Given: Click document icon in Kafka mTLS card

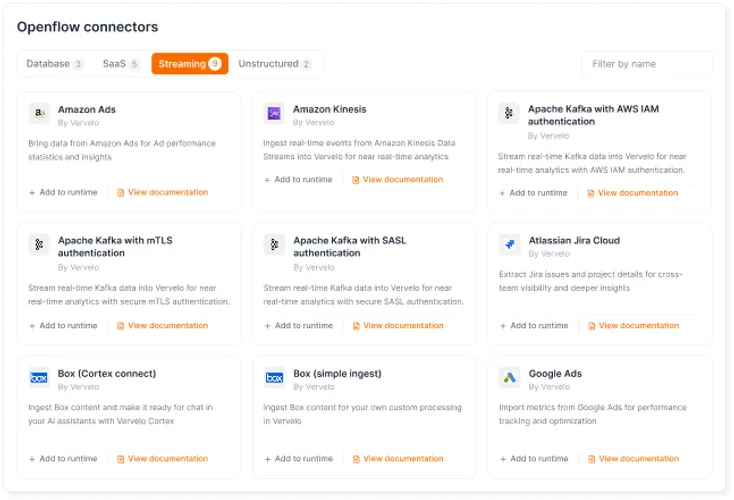Looking at the screenshot, I should click(x=120, y=326).
